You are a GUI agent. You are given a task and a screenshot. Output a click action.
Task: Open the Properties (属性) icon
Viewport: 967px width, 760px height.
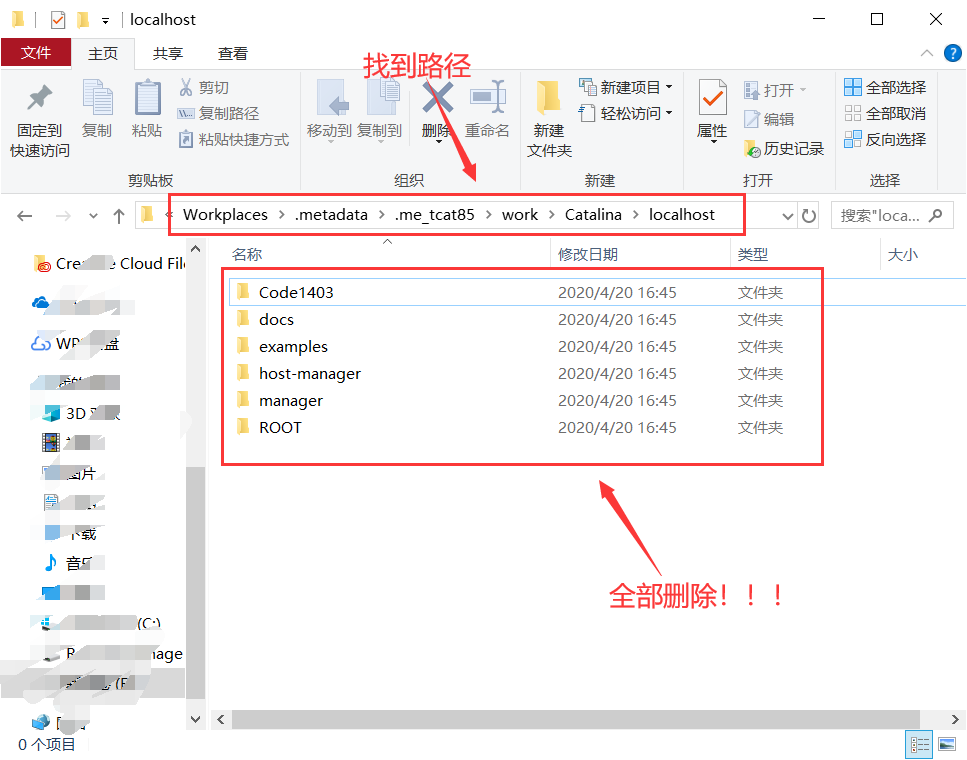coord(712,110)
